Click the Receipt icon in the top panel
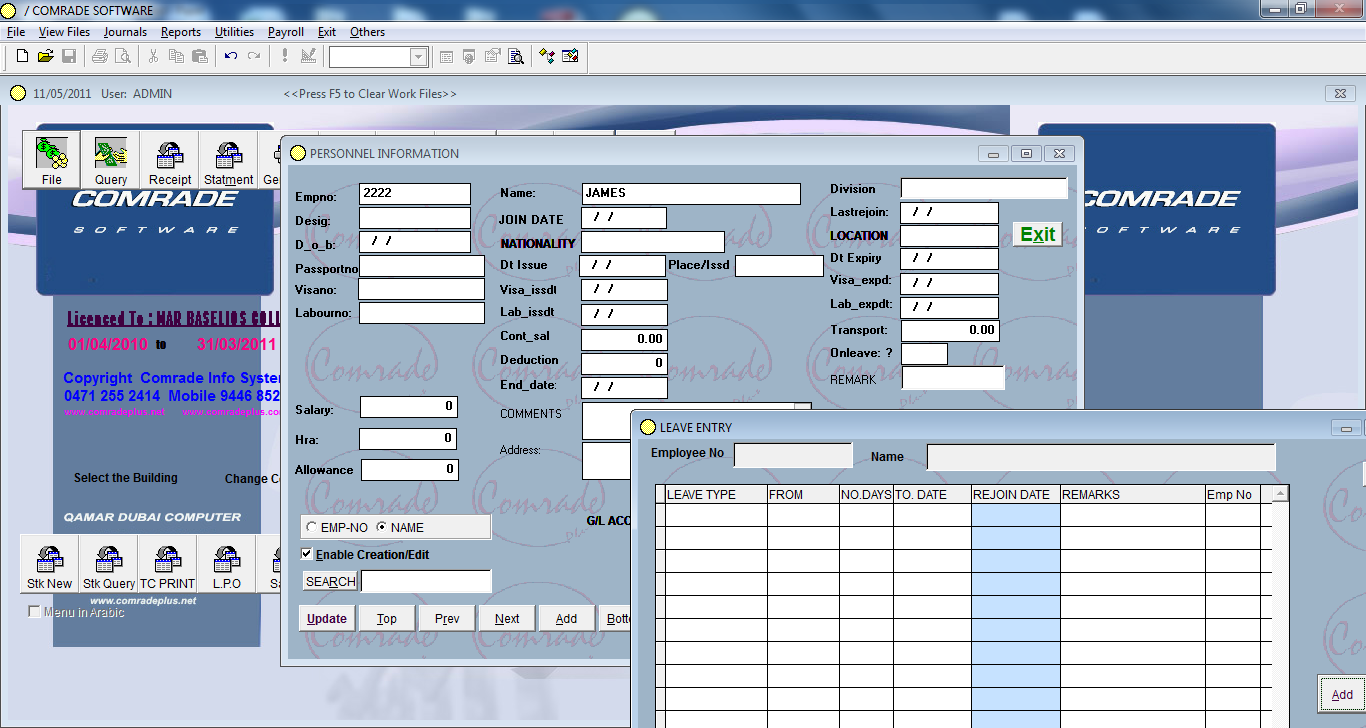1366x728 pixels. [x=169, y=158]
